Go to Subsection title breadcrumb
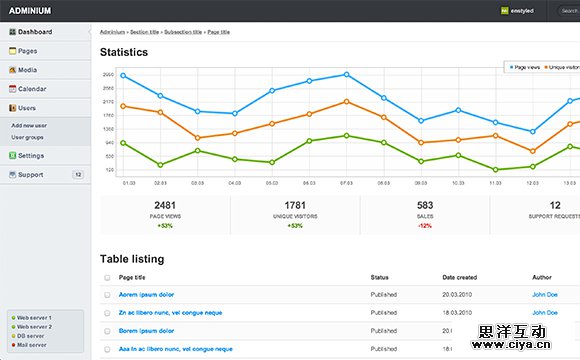This screenshot has height=360, width=580. 183,32
